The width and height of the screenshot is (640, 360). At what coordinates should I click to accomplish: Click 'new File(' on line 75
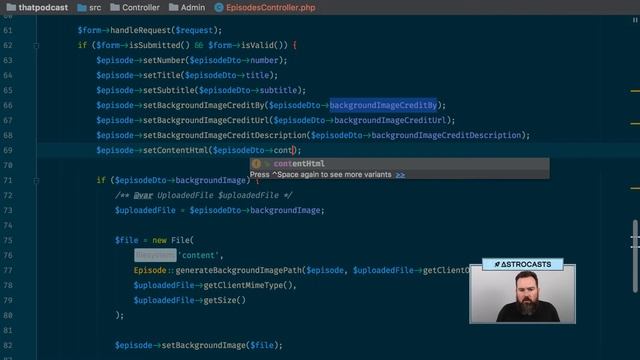[173, 240]
